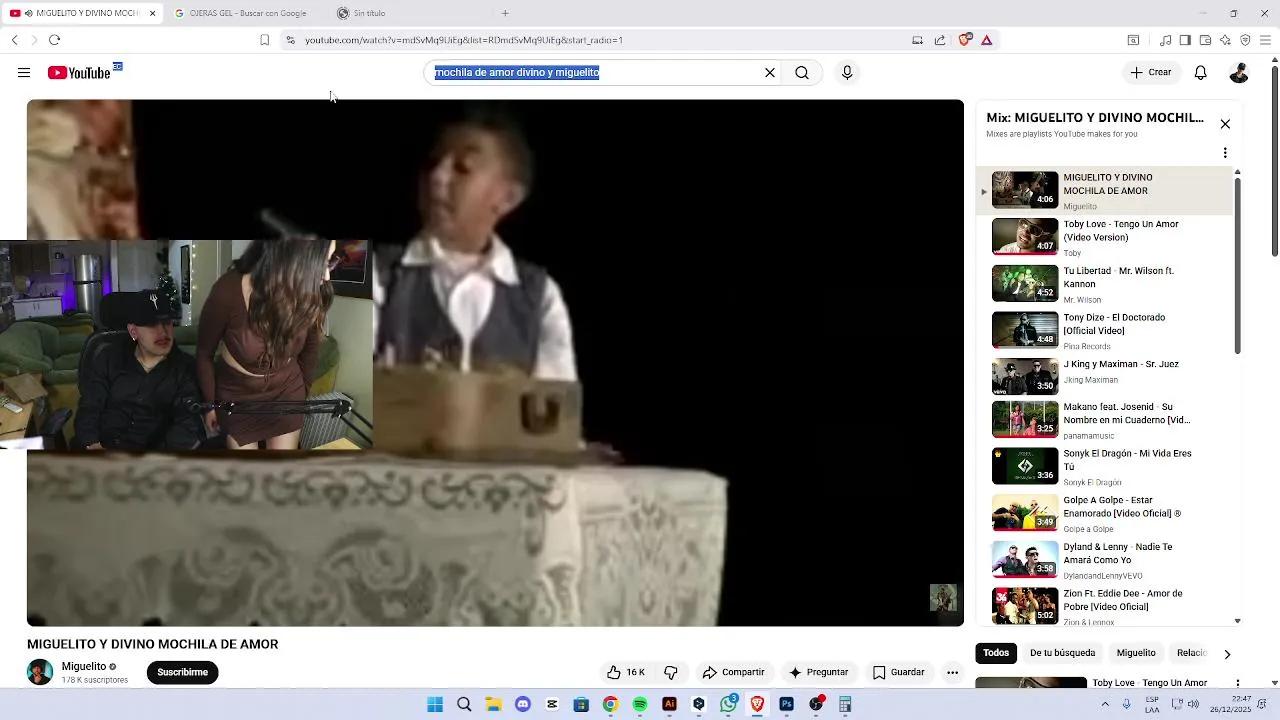Screen dimensions: 1280x720
Task: Open the channel watermark on video
Action: point(943,598)
